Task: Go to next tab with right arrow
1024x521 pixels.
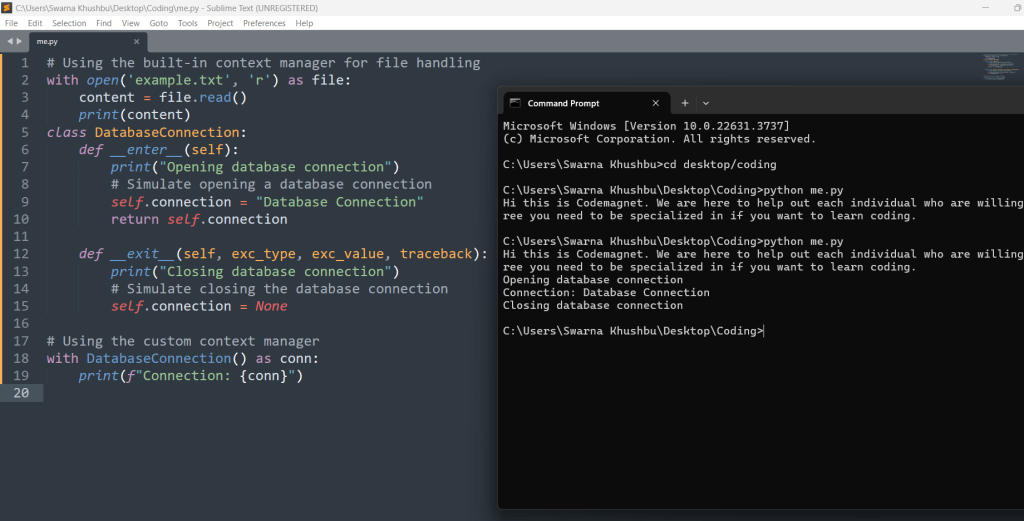Action: pos(19,41)
